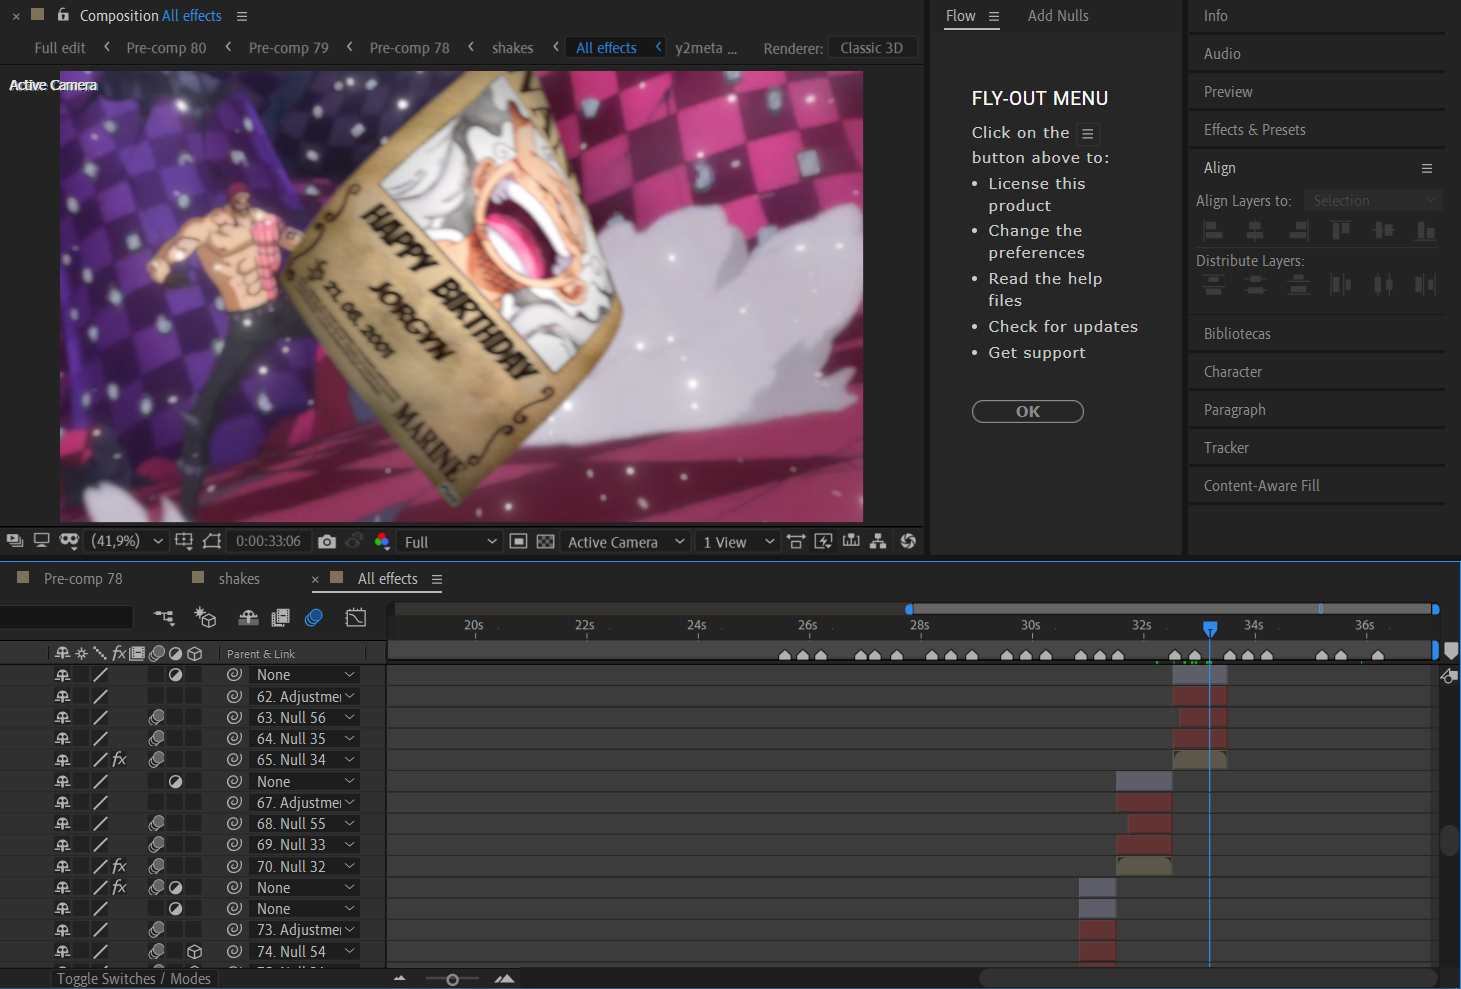The image size is (1461, 989).
Task: Click the Primary Viewer monitor icon
Action: tap(41, 541)
